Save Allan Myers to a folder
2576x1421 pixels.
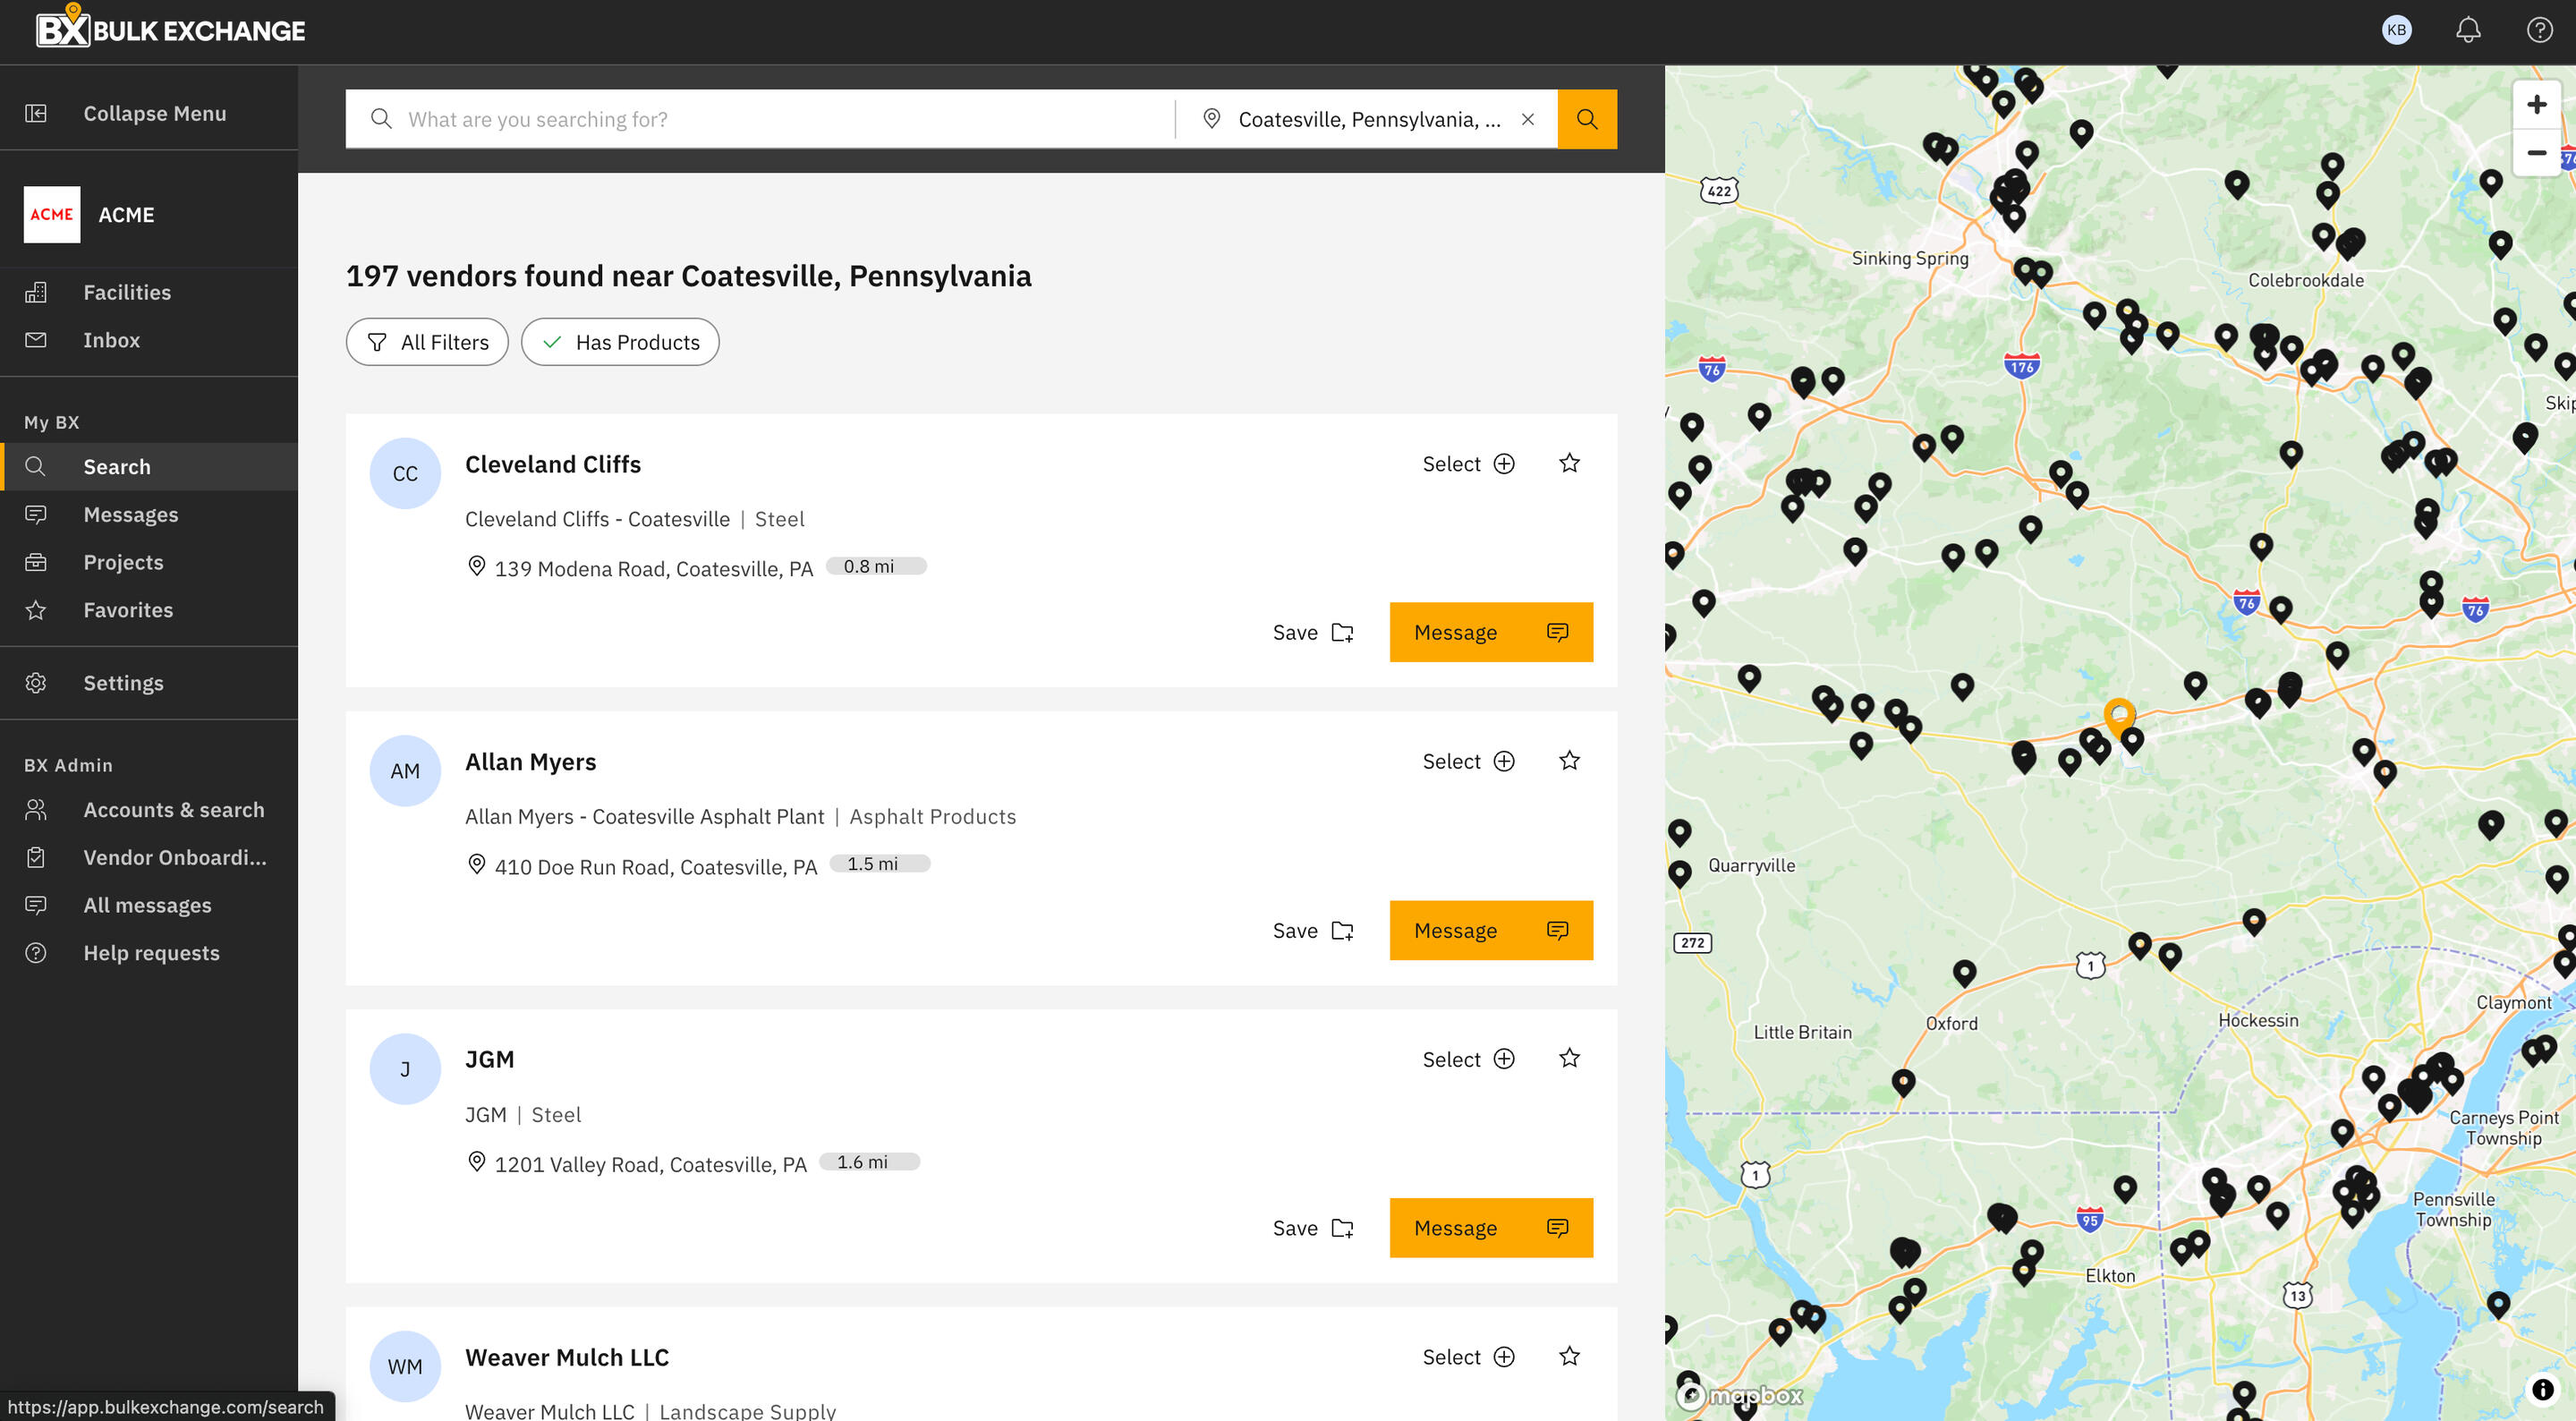1313,930
